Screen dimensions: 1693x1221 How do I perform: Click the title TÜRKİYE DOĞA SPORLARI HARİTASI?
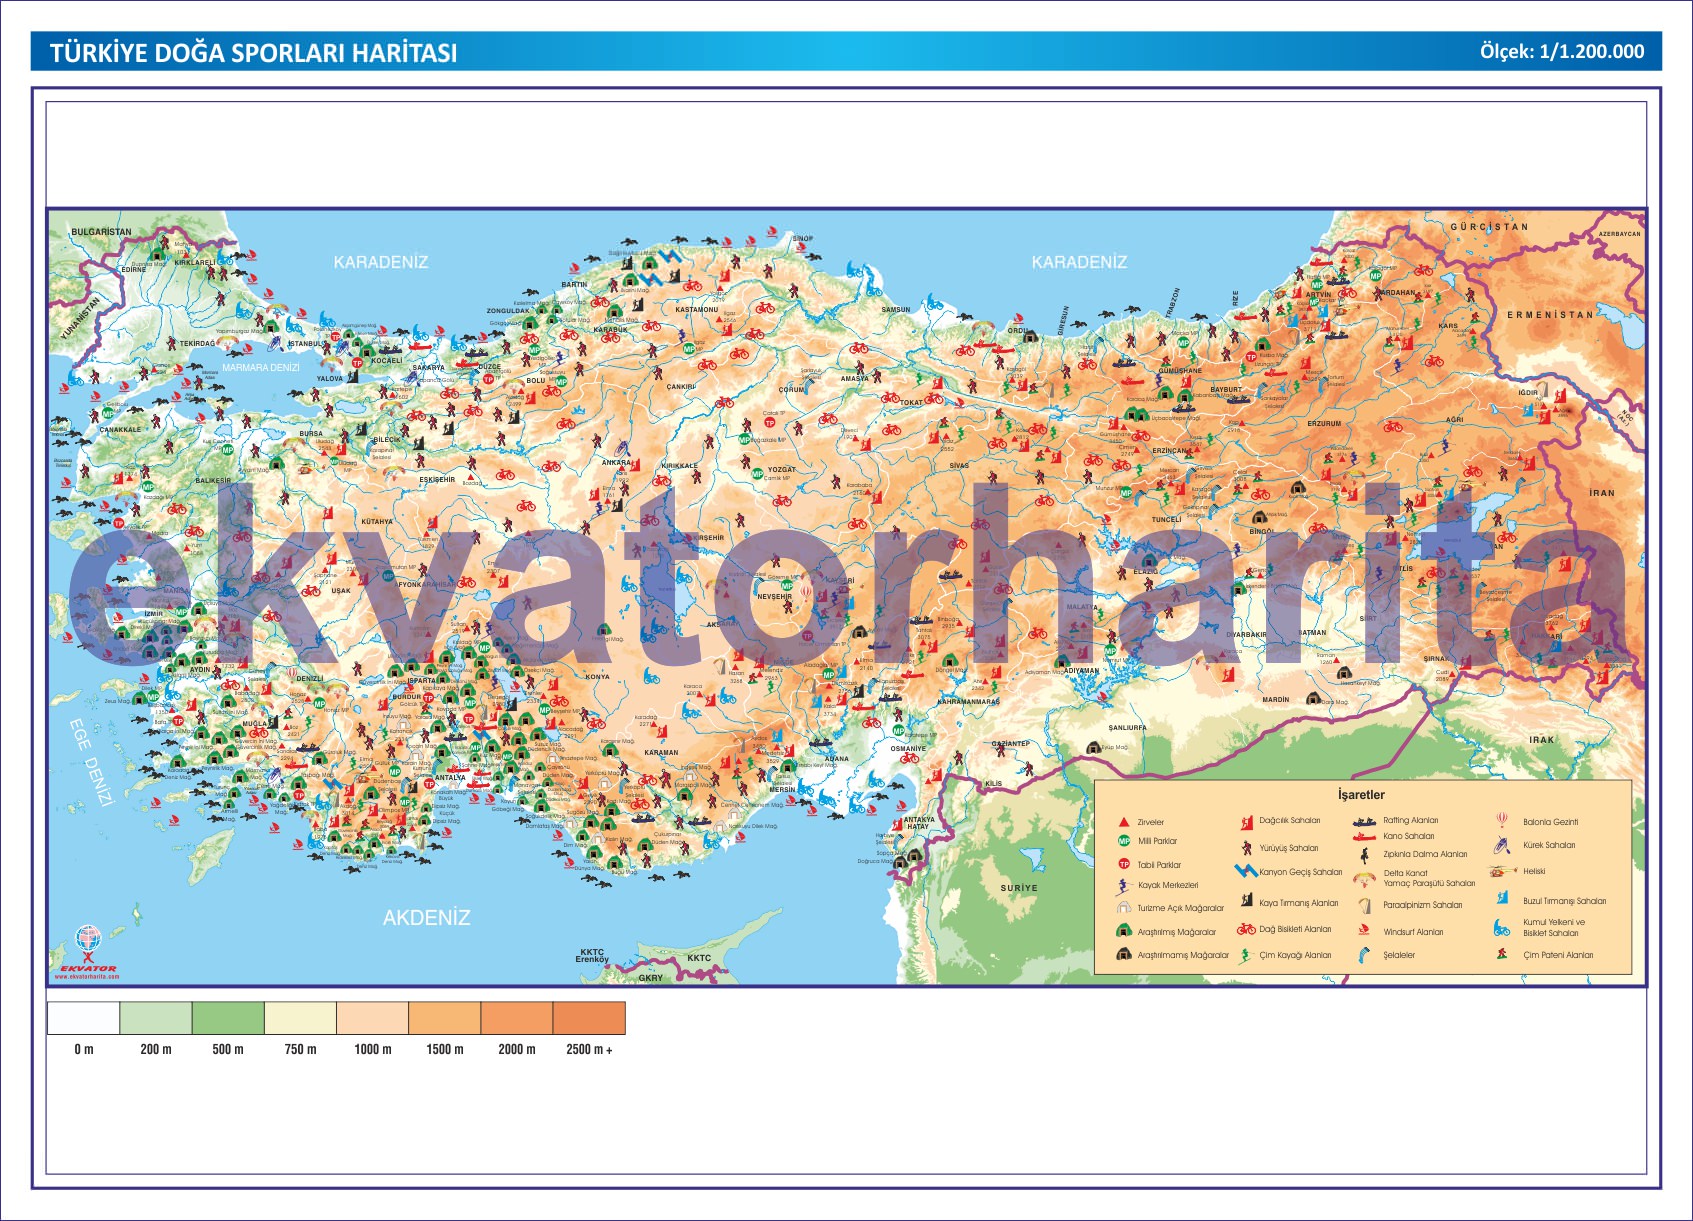click(253, 53)
